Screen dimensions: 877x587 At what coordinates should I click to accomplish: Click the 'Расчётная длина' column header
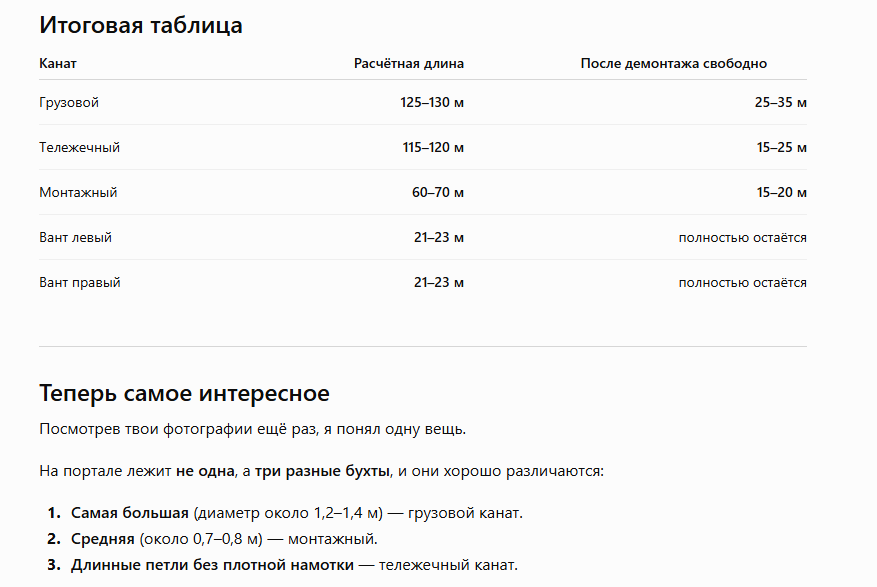pyautogui.click(x=409, y=63)
